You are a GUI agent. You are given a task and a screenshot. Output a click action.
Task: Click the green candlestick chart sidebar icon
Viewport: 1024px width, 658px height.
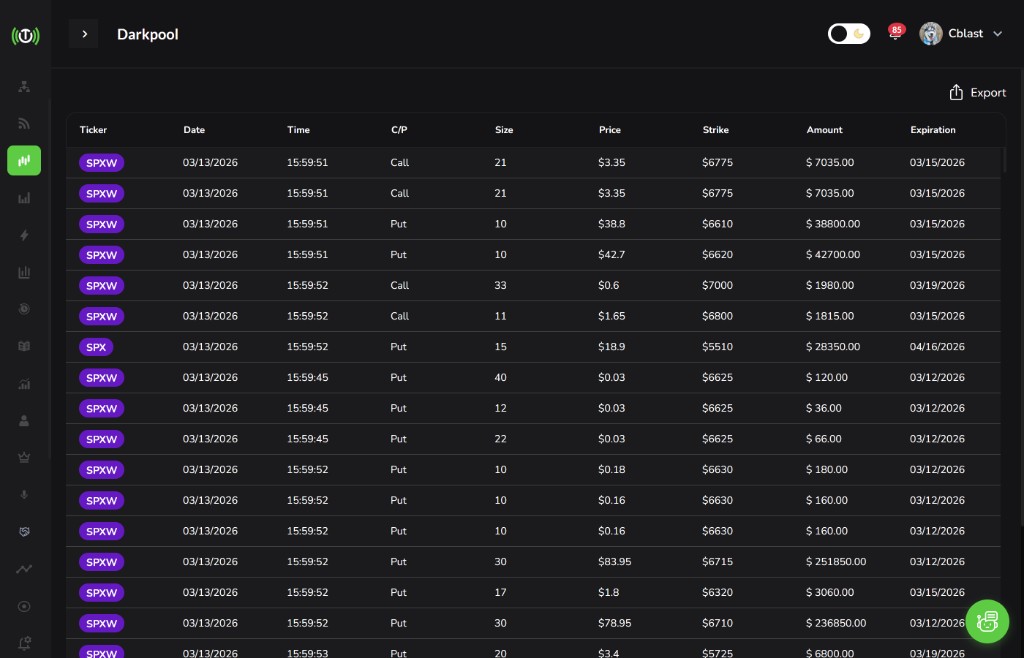pyautogui.click(x=24, y=161)
